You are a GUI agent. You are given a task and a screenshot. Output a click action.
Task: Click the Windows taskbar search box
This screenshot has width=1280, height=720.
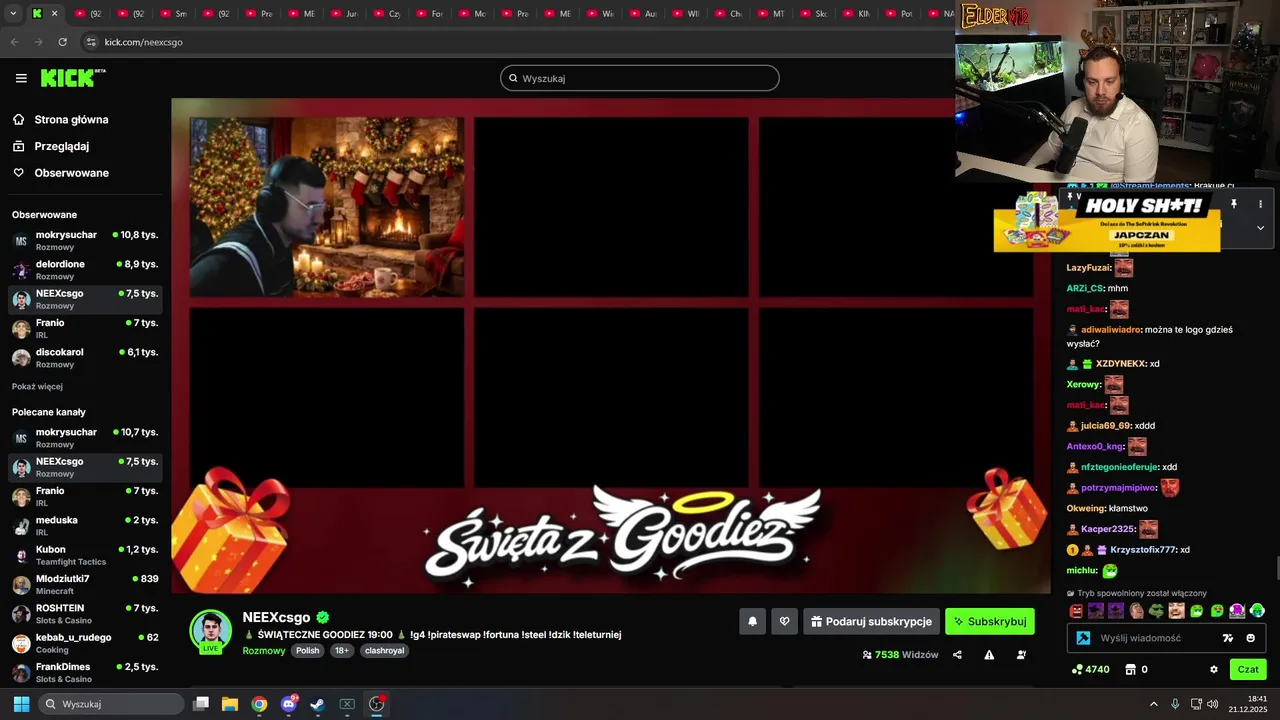[112, 704]
